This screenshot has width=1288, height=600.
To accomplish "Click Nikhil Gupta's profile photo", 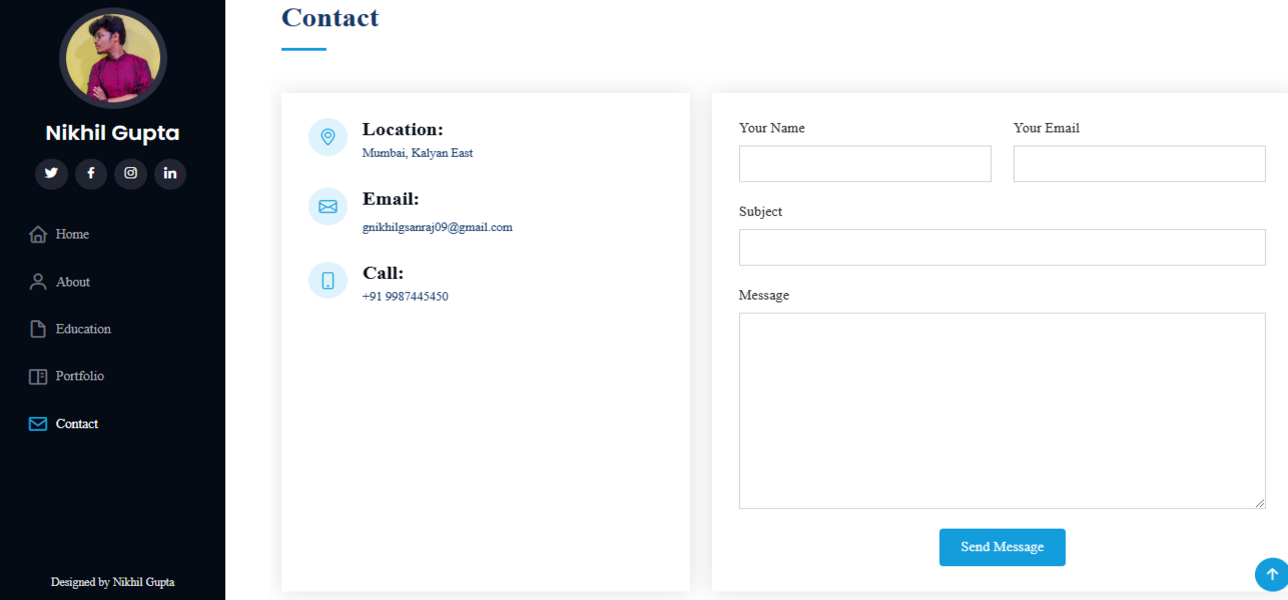I will coord(113,58).
